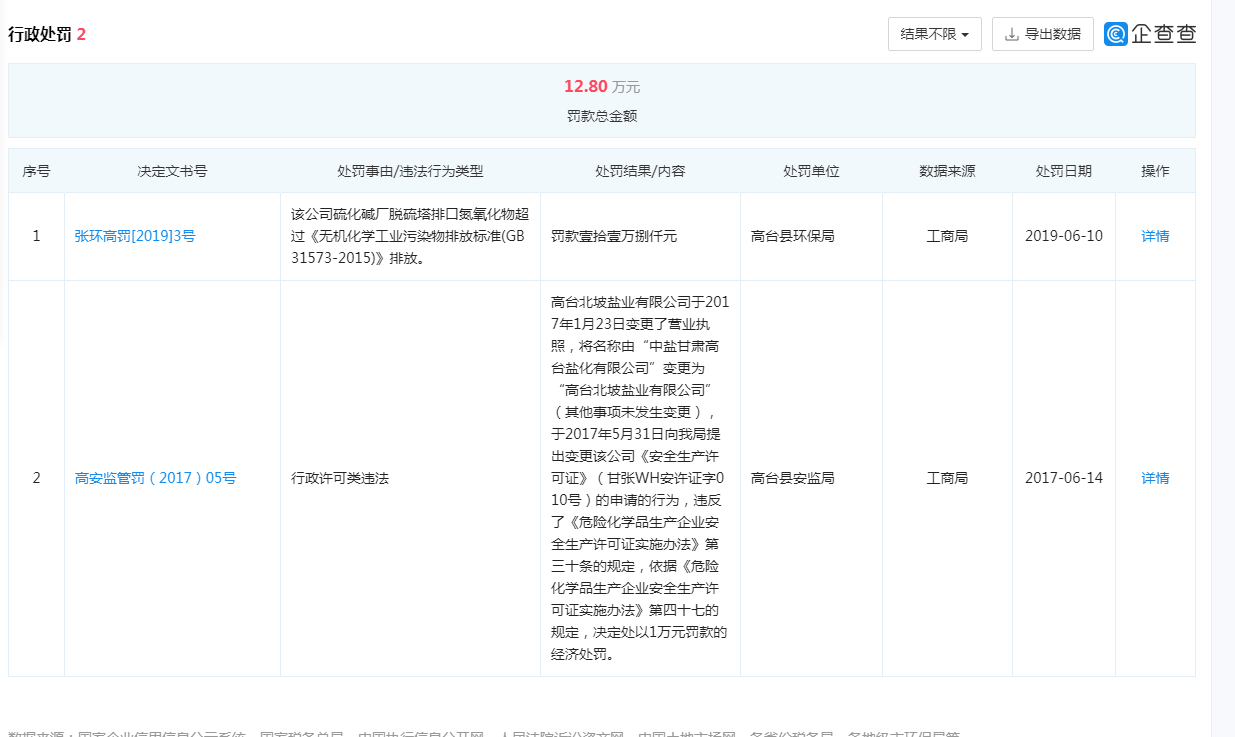Select the 12.80 万元 total fine amount
The height and width of the screenshot is (737, 1235).
pos(602,87)
